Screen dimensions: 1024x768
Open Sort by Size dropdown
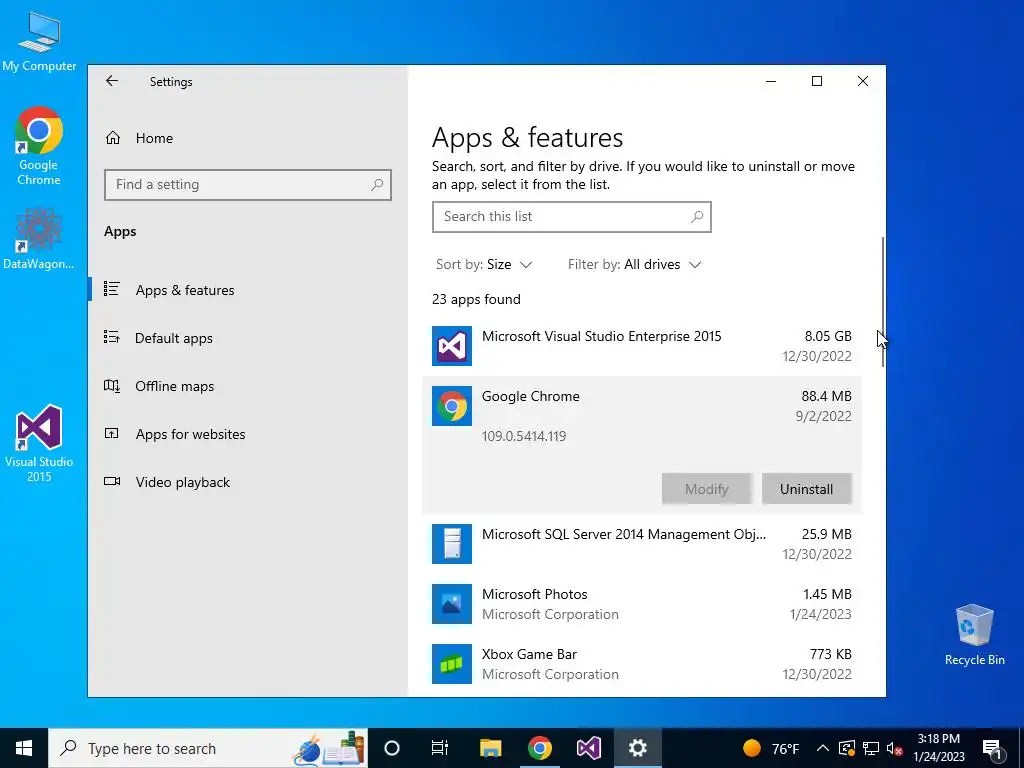pyautogui.click(x=484, y=264)
